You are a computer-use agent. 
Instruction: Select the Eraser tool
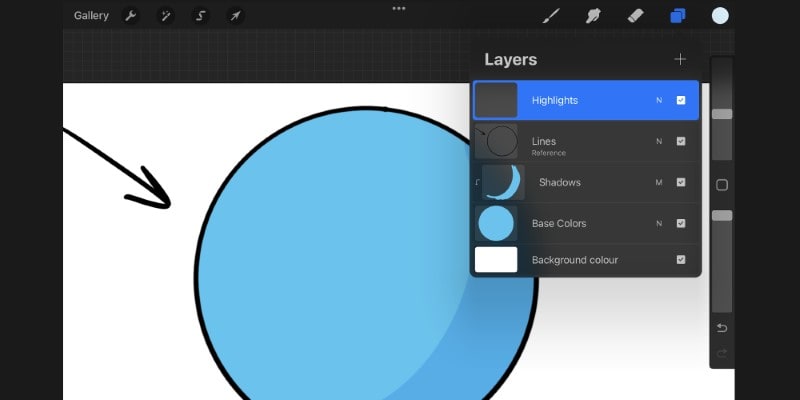click(x=636, y=16)
